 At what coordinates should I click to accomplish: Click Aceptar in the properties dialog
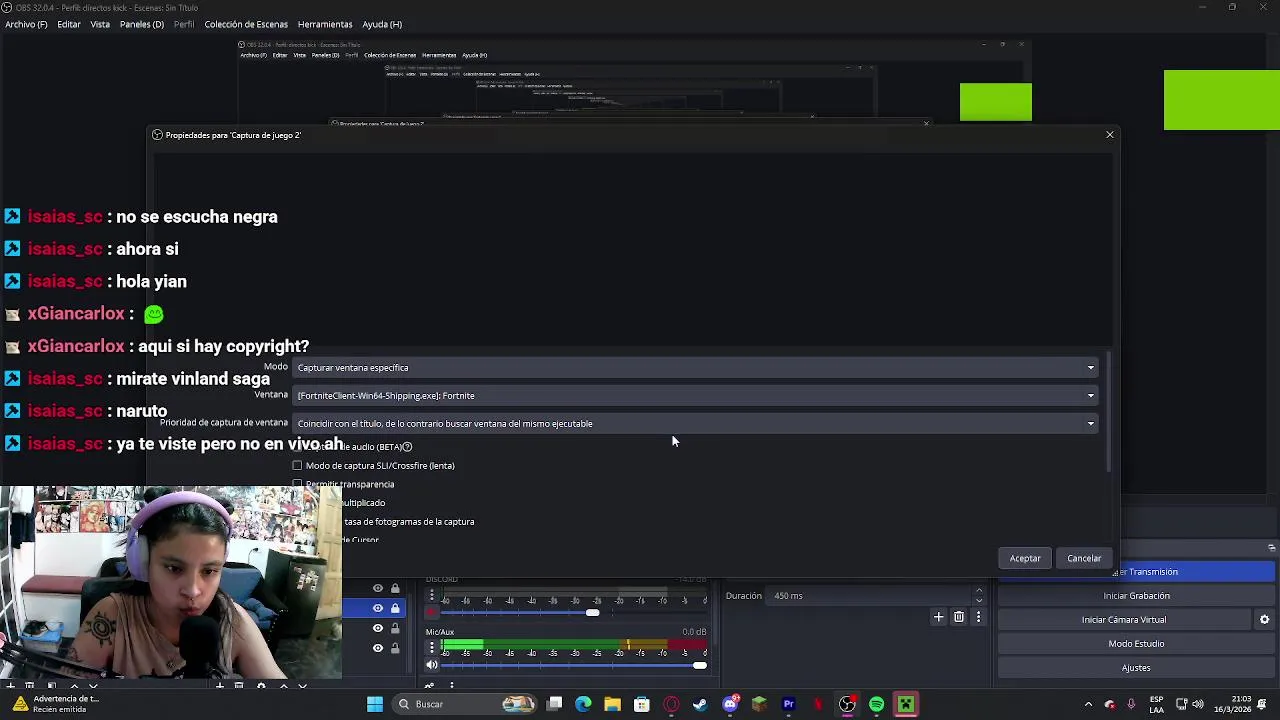(x=1025, y=558)
